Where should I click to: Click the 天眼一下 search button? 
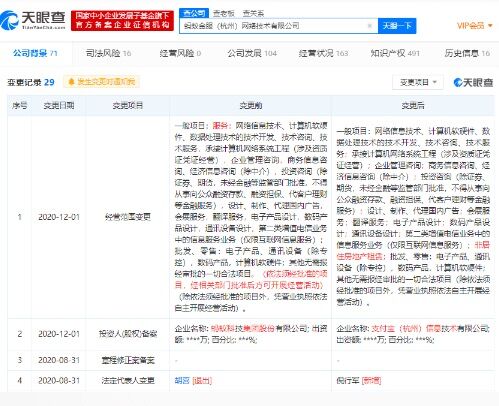397,26
